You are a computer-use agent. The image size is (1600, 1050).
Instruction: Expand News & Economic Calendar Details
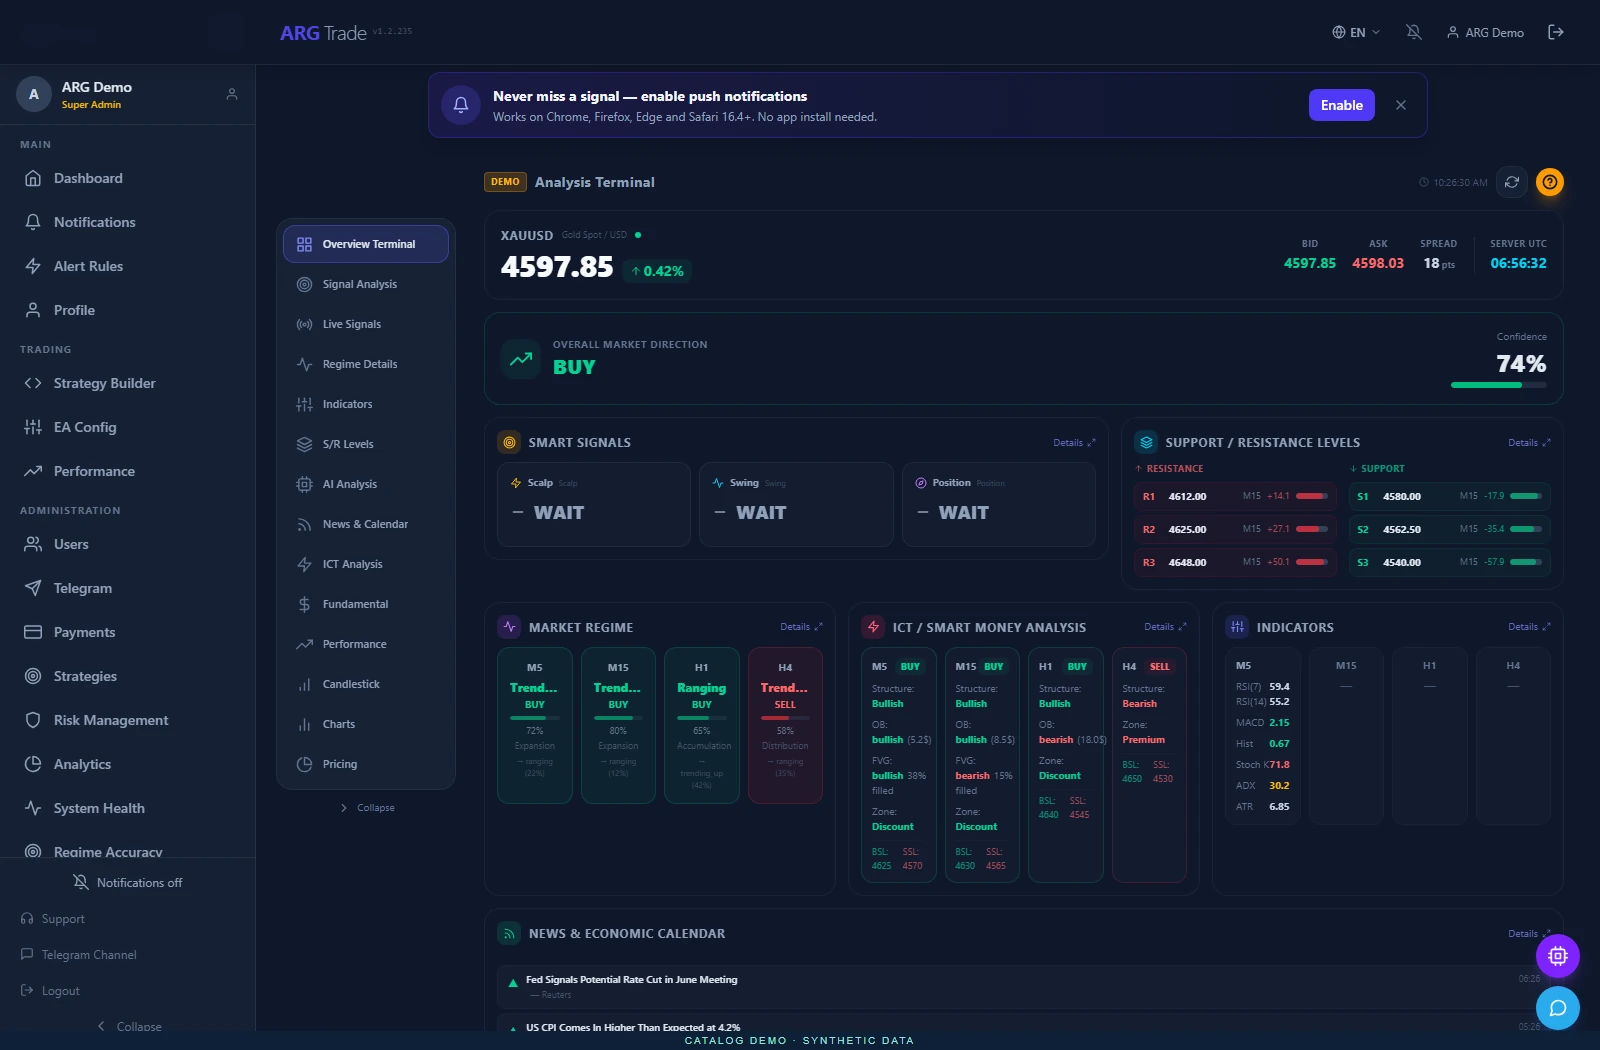tap(1529, 934)
